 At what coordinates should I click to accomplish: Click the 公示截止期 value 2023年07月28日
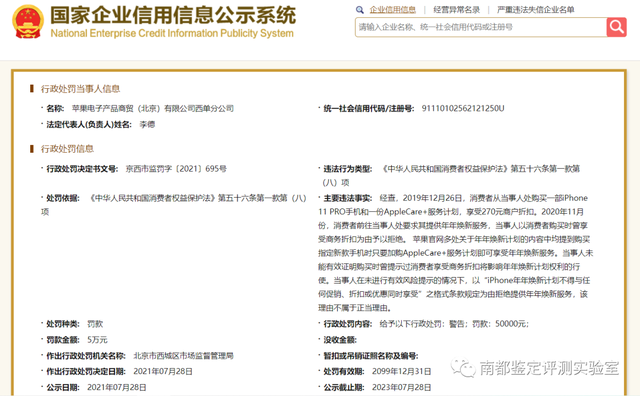402,387
